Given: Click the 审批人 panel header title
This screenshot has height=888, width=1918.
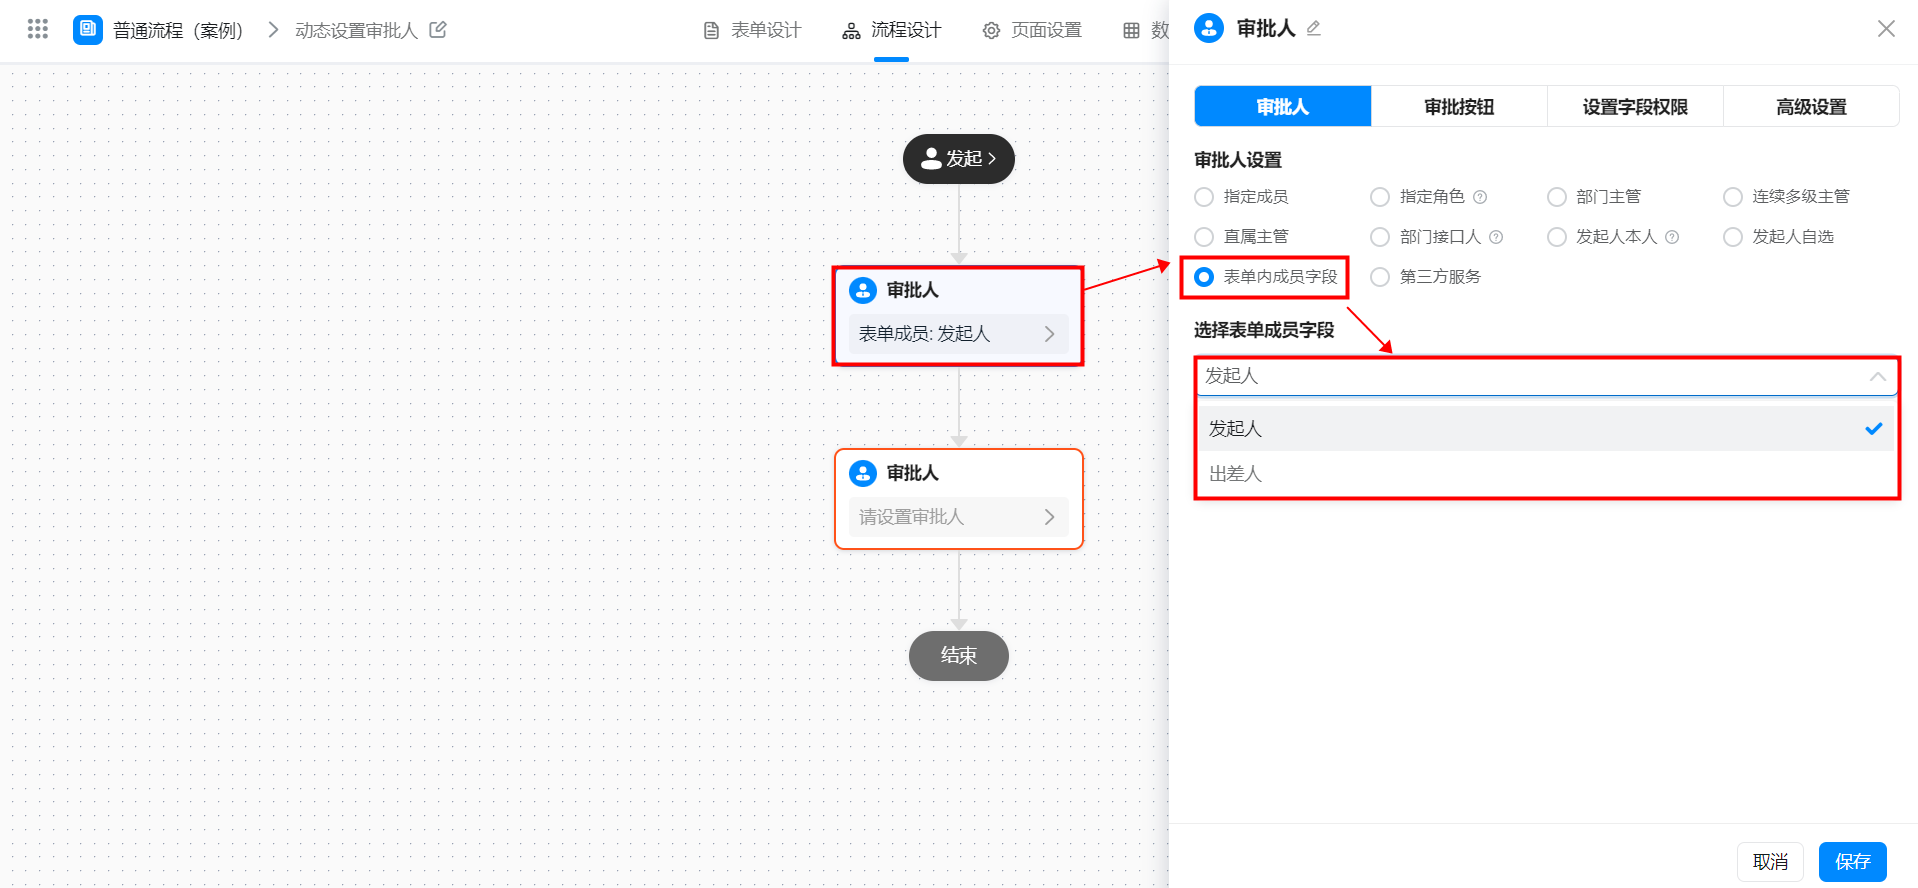Looking at the screenshot, I should point(1266,28).
